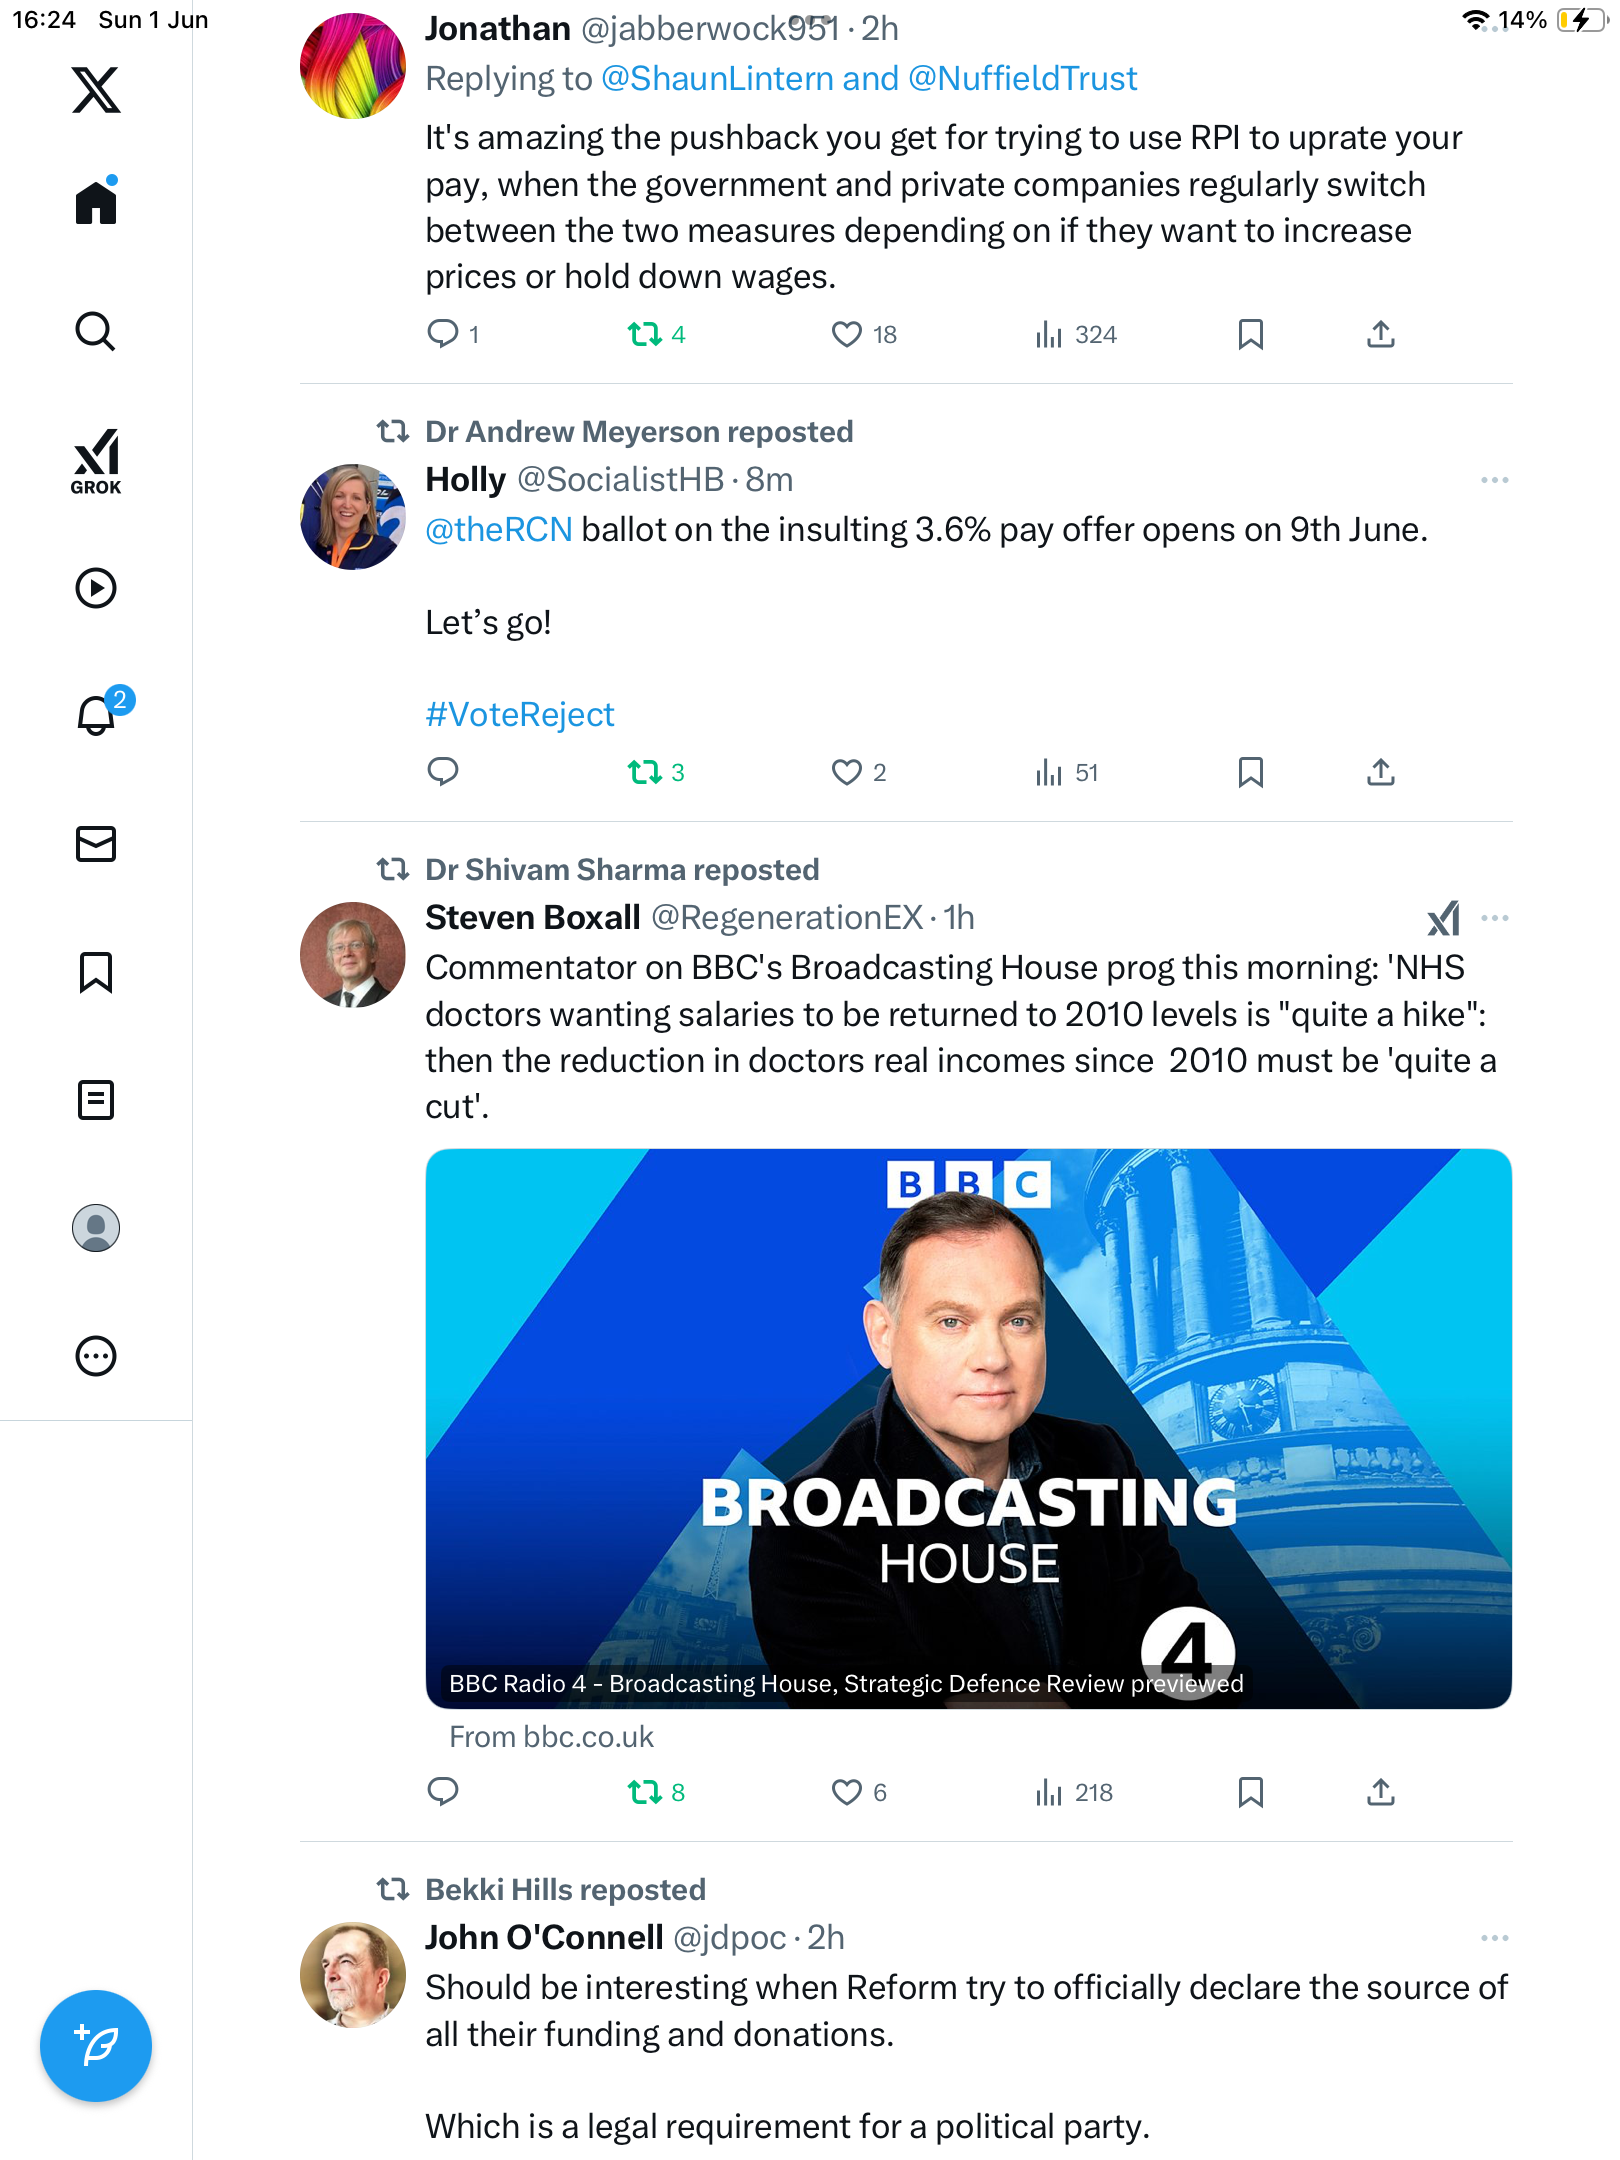Open the Lists icon in sidebar
This screenshot has height=2160, width=1620.
point(96,1100)
